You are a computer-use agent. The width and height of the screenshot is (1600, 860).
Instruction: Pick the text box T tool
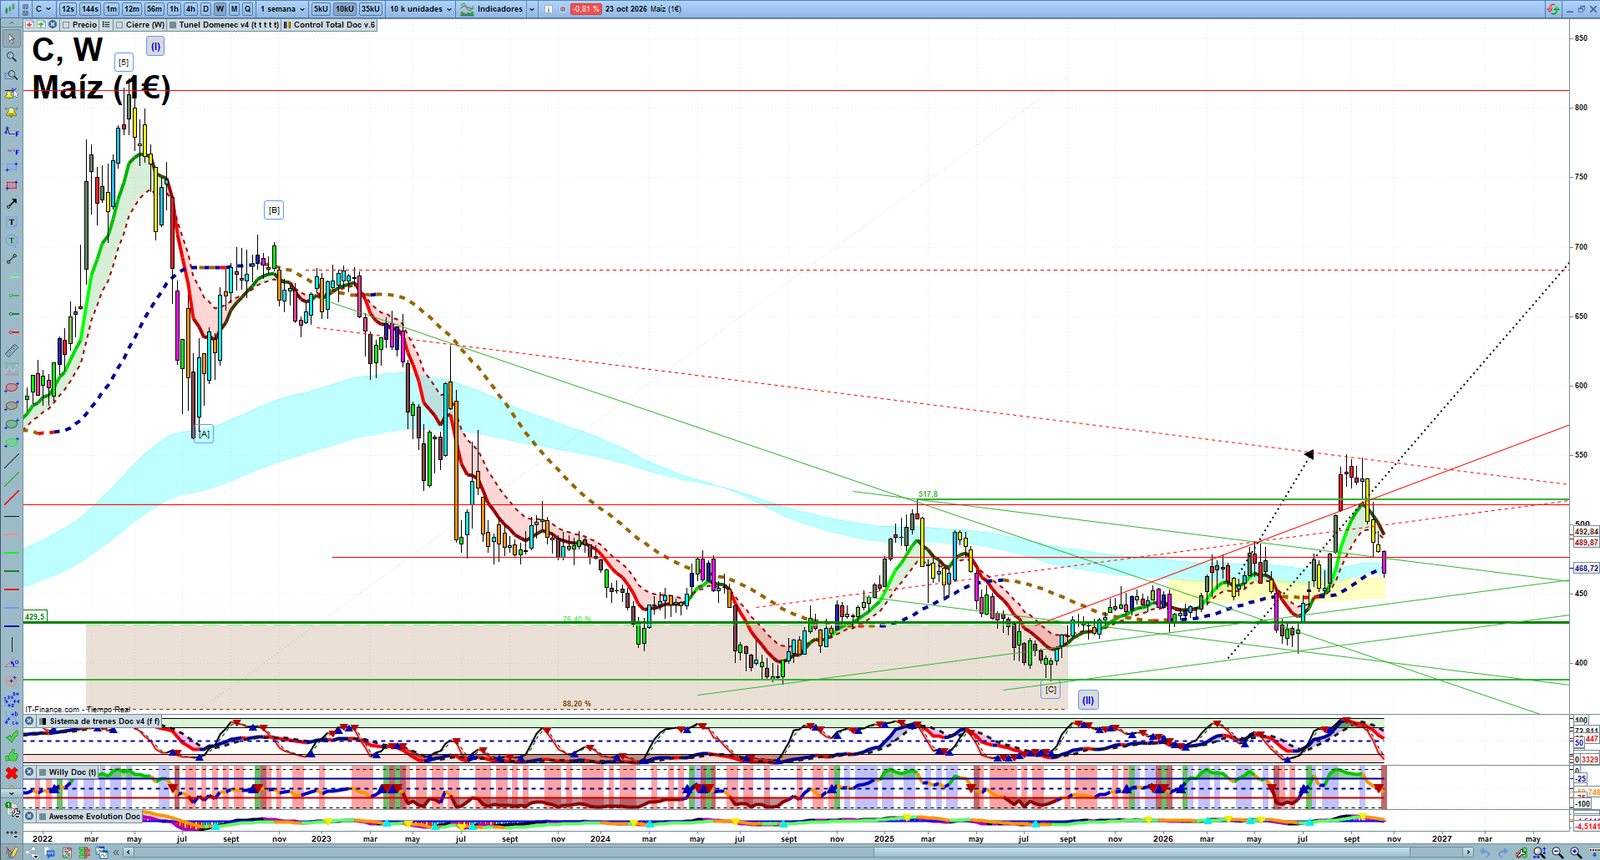pos(11,222)
